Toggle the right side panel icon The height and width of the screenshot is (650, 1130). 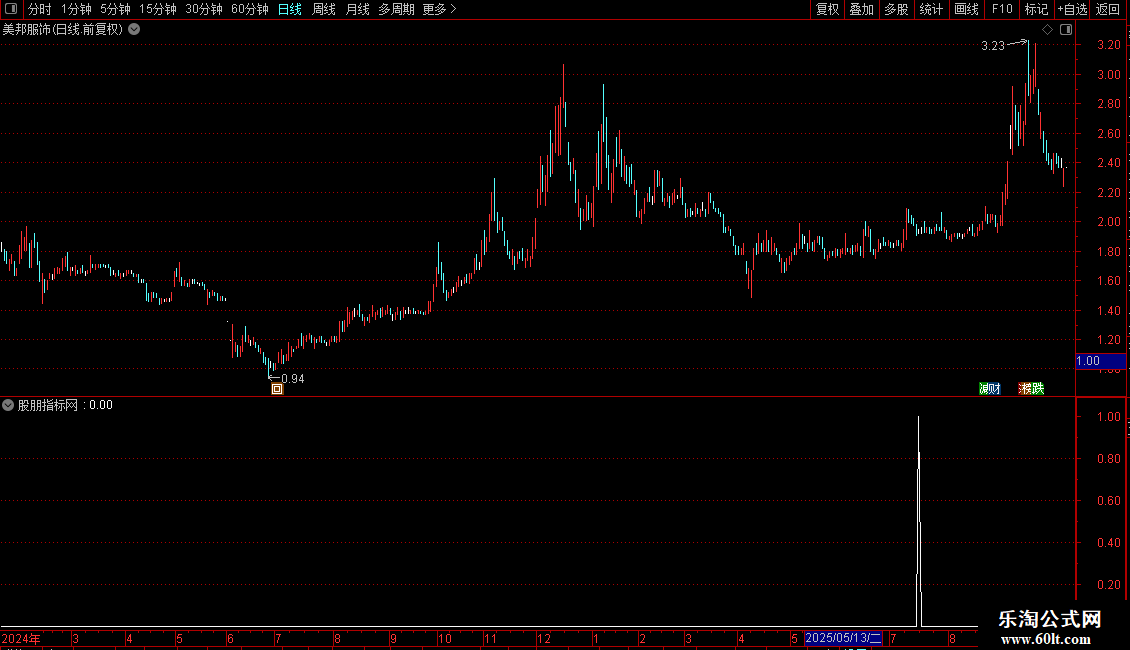pyautogui.click(x=1066, y=30)
